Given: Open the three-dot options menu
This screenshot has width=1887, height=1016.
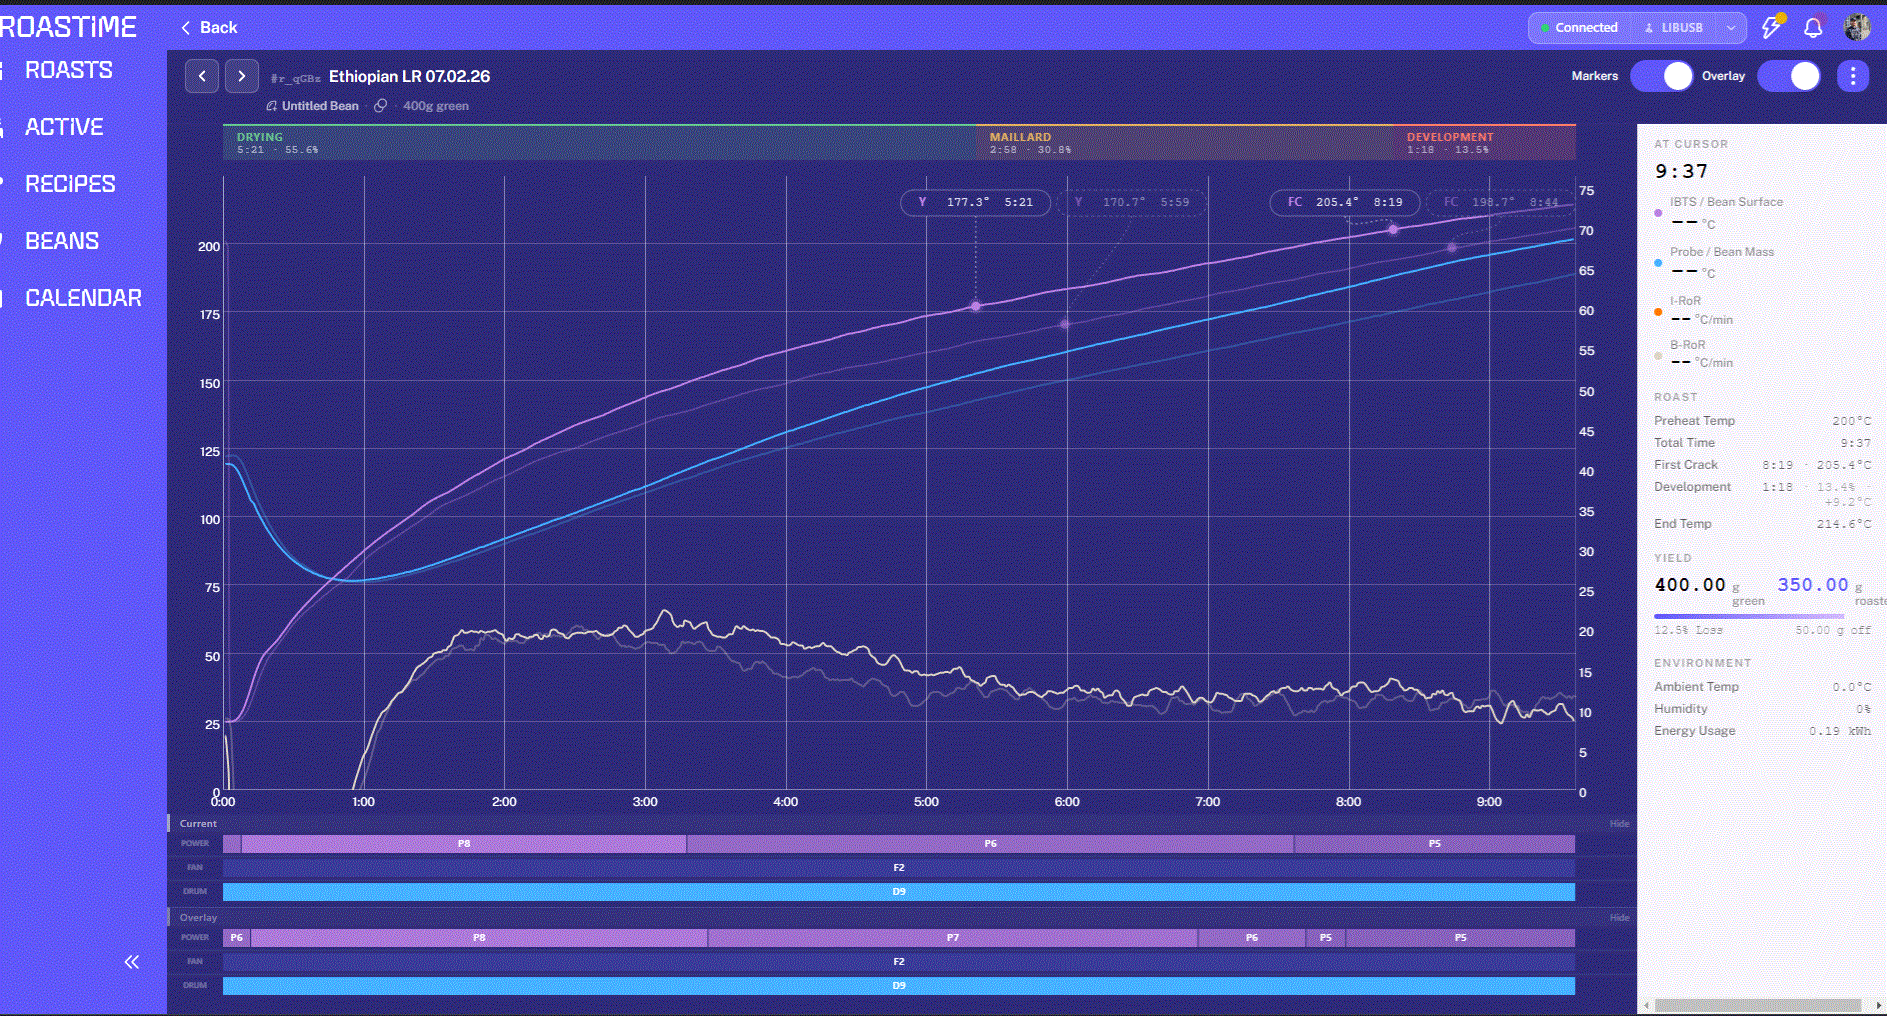Looking at the screenshot, I should pos(1853,76).
